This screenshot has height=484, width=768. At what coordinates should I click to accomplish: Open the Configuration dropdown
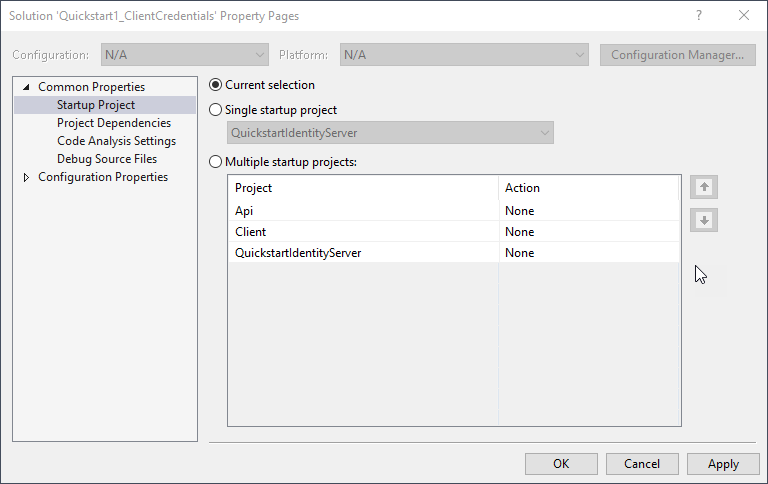[x=185, y=55]
